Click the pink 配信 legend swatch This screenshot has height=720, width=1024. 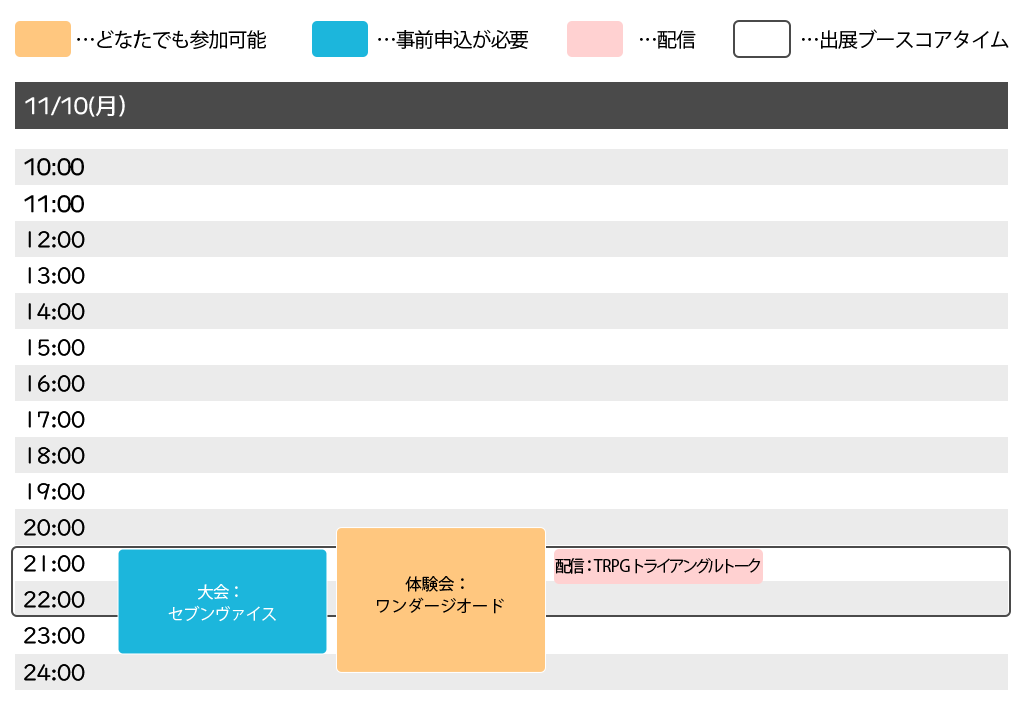594,40
